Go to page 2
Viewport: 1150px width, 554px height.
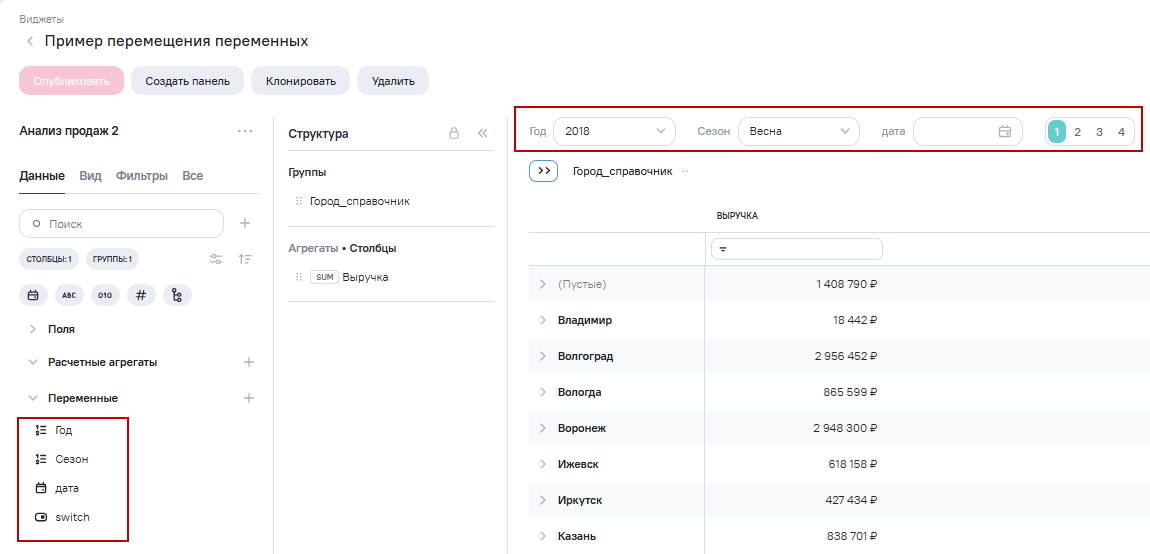pyautogui.click(x=1077, y=132)
